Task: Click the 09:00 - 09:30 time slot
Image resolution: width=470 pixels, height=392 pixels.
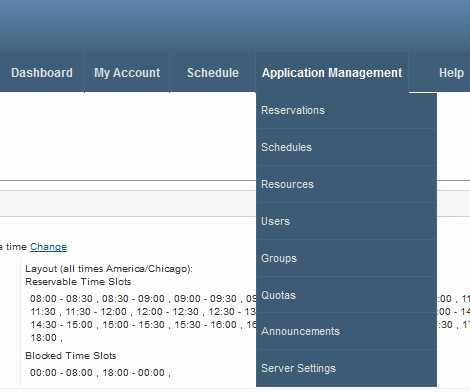Action: [x=205, y=299]
